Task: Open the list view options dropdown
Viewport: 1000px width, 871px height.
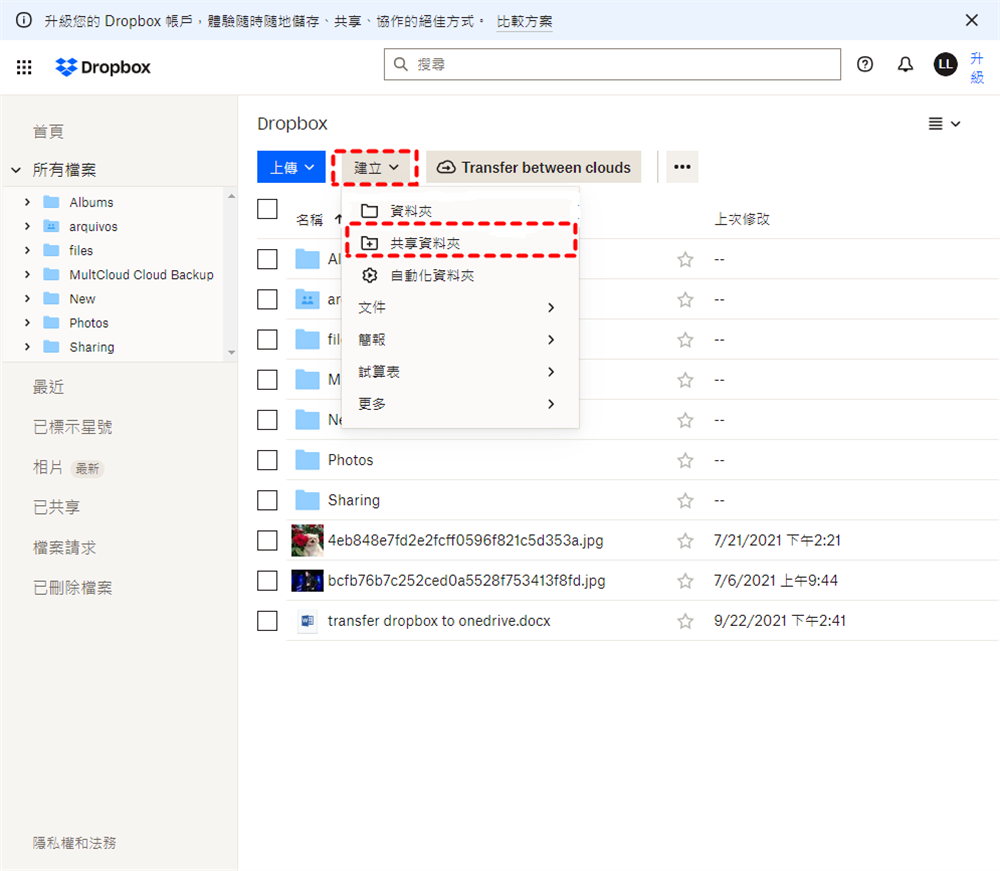Action: click(945, 124)
